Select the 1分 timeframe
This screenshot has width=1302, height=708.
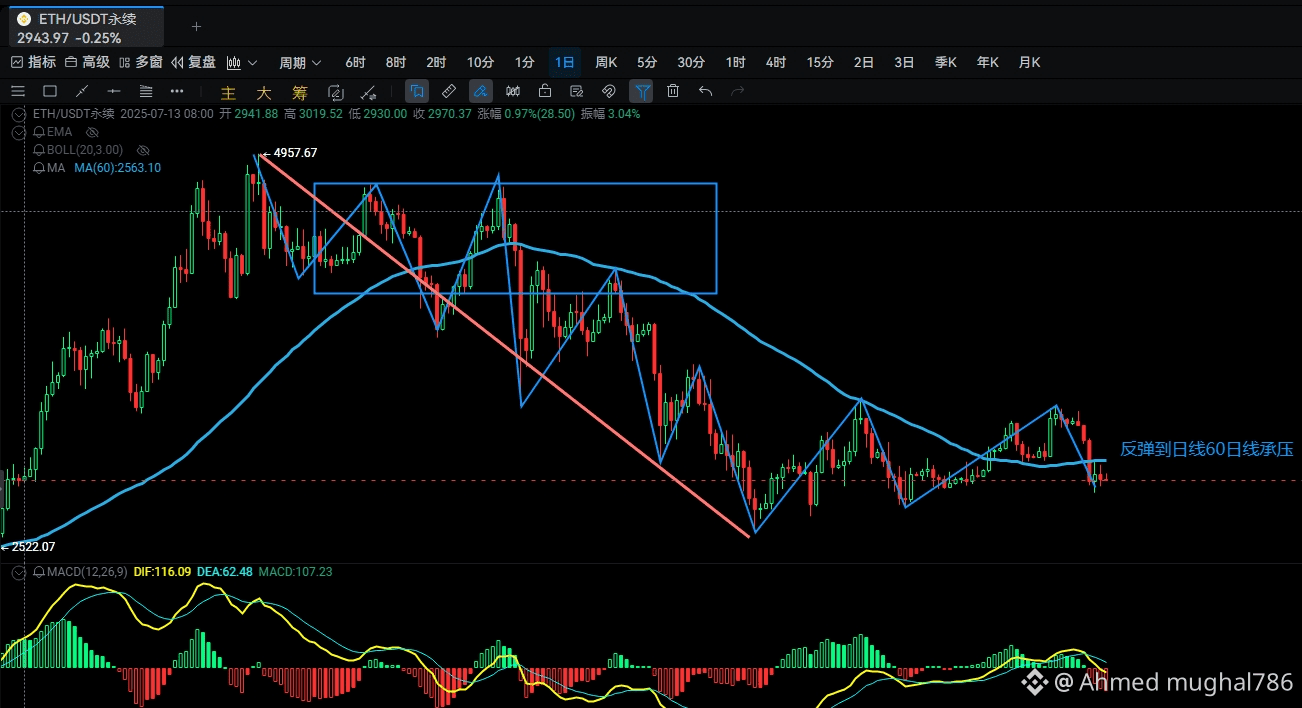(525, 62)
